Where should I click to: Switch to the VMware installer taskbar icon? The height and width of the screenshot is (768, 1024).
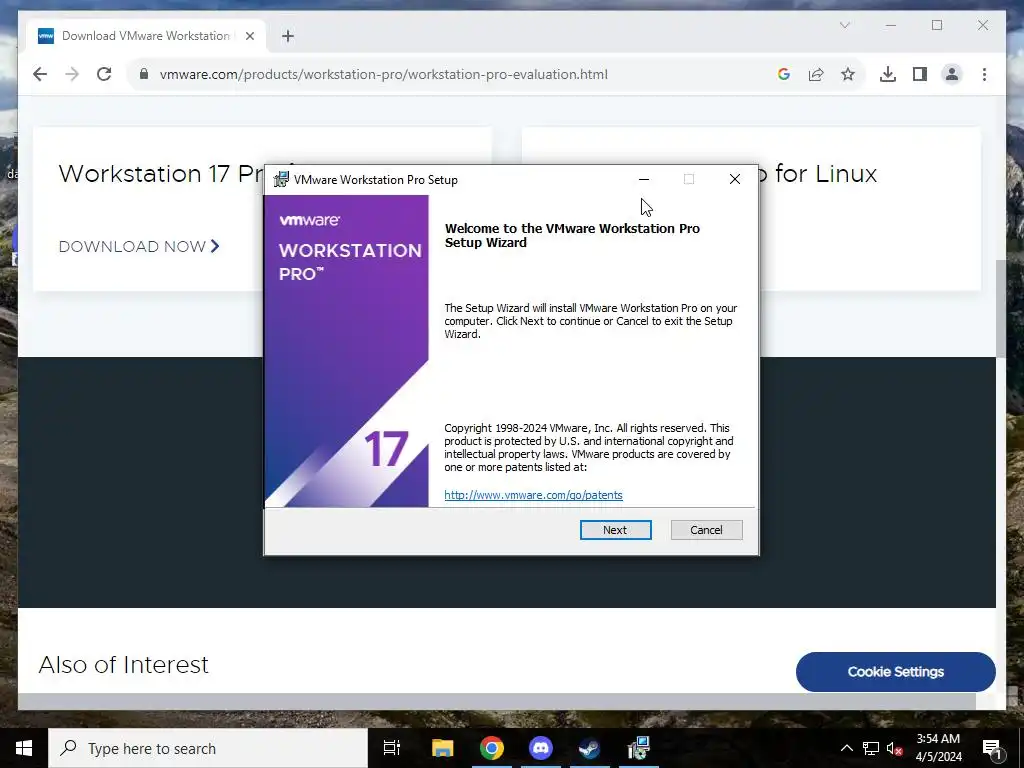639,748
